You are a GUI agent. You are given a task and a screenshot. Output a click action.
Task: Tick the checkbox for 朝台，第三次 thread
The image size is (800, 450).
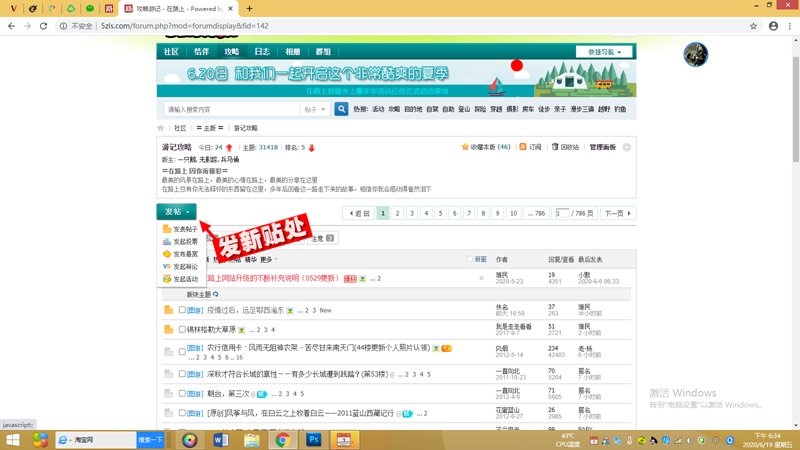[182, 393]
